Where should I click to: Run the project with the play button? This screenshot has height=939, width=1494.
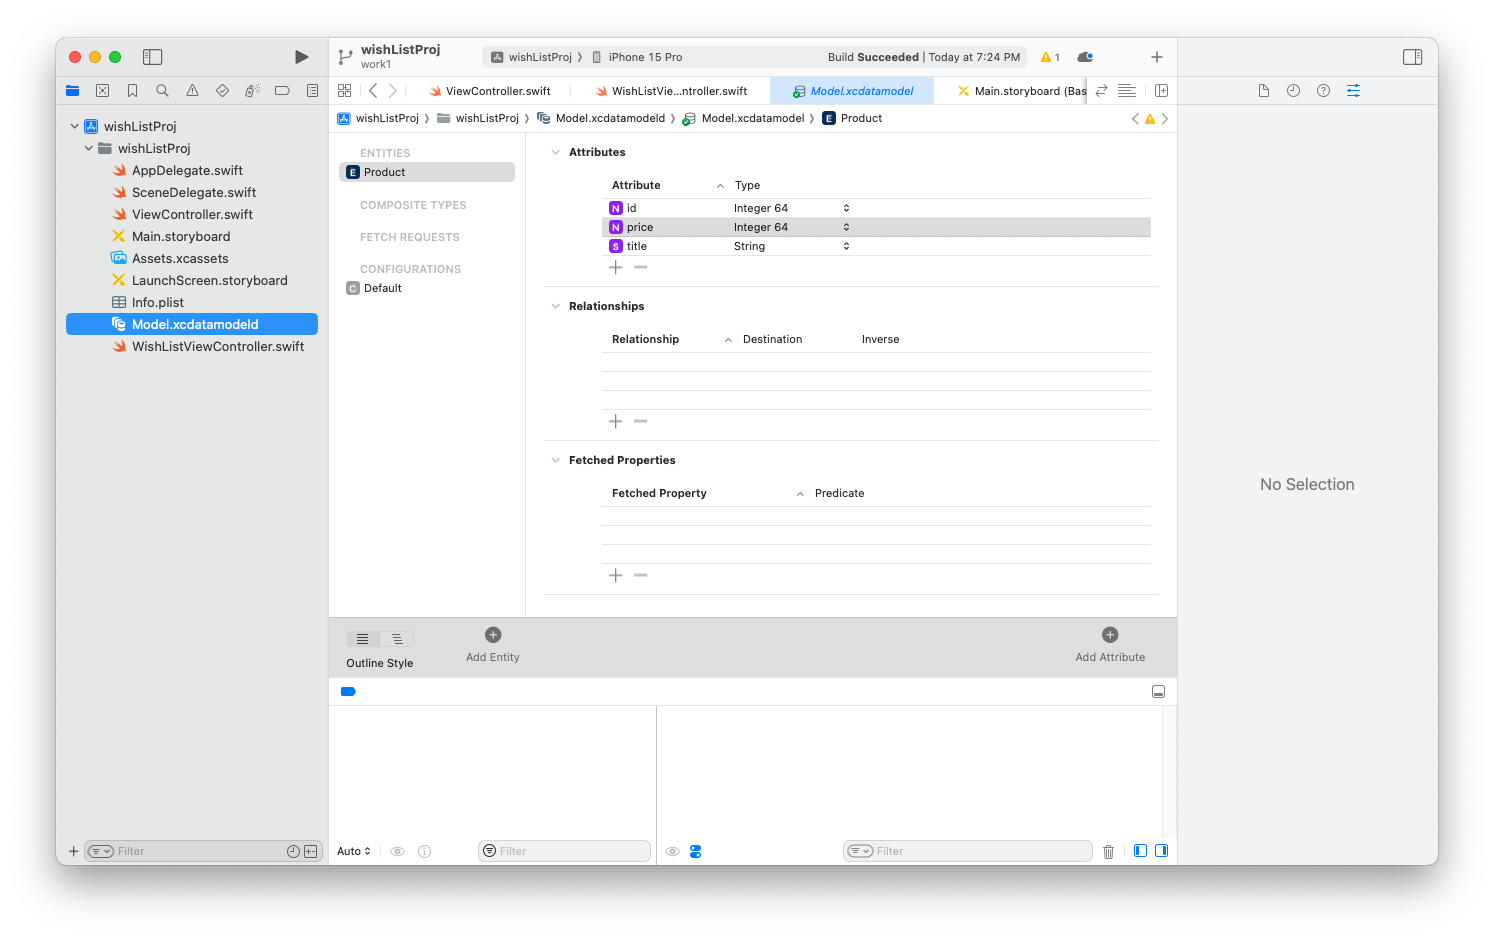click(x=301, y=57)
